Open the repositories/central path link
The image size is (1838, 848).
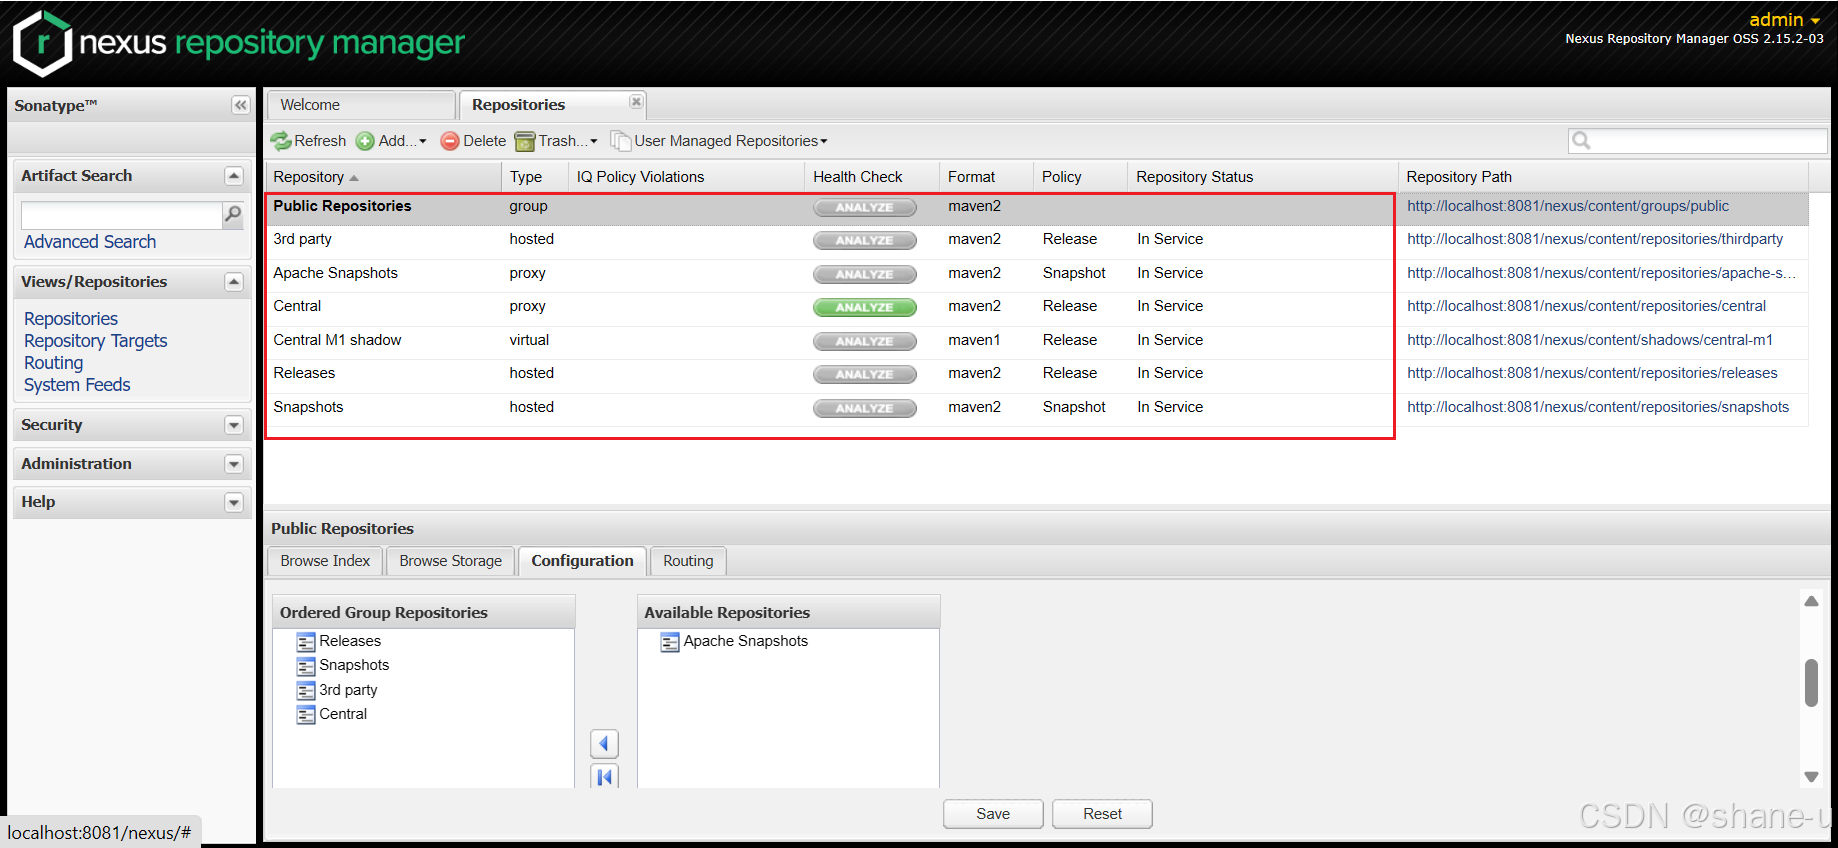click(x=1586, y=306)
